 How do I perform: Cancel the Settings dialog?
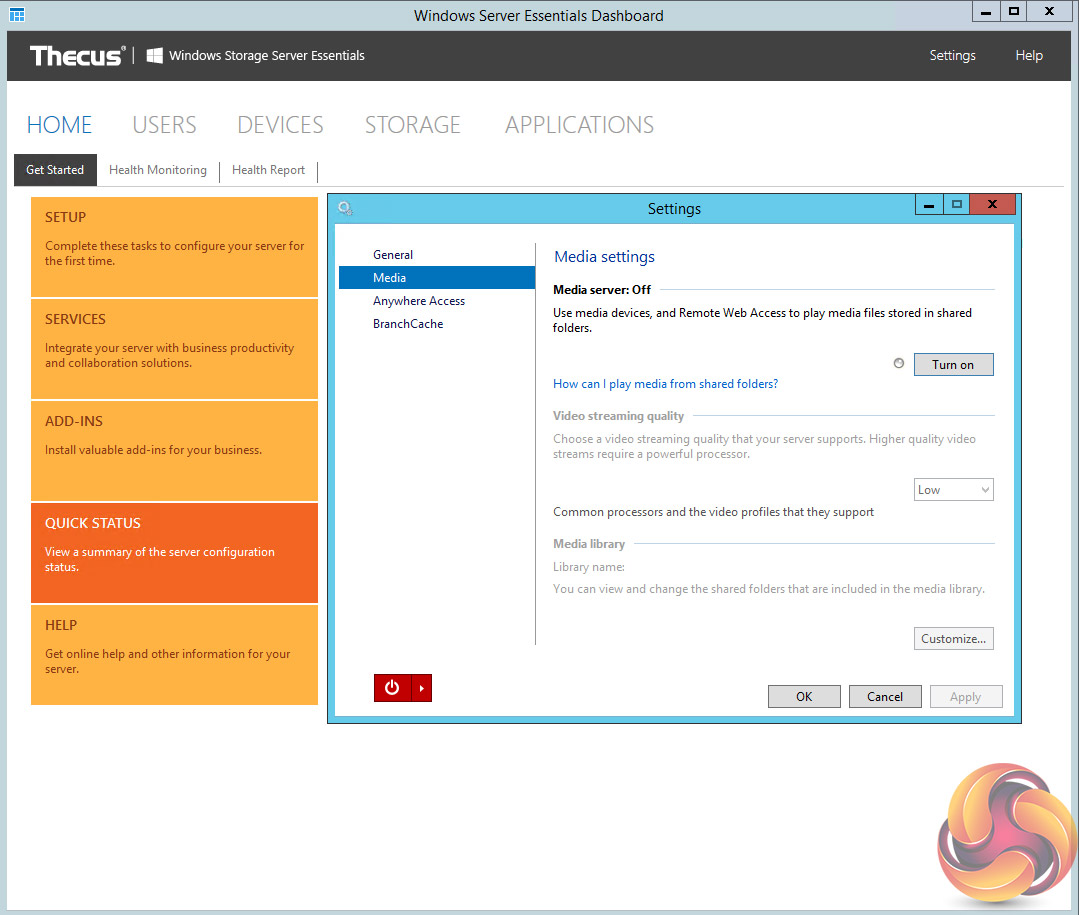click(885, 697)
